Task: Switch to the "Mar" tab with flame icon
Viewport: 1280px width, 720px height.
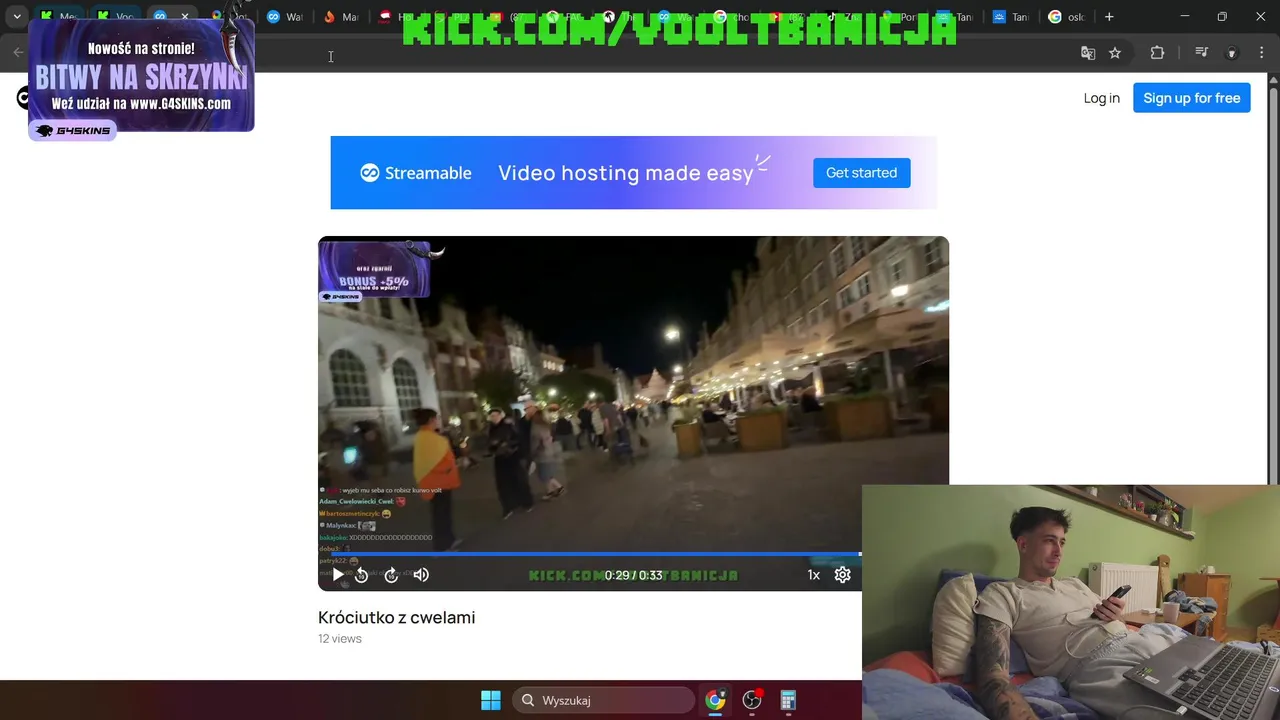Action: pos(342,17)
